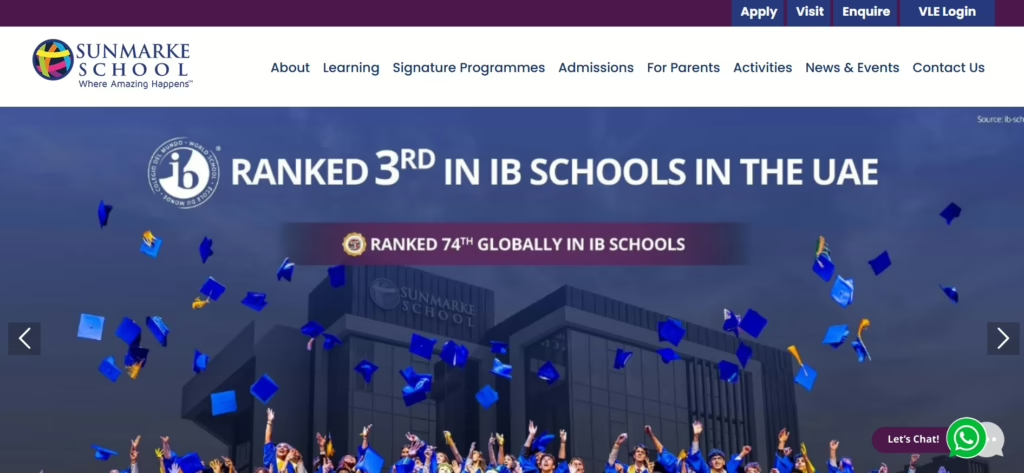Click the Sunmarke School logo
Viewport: 1024px width, 473px height.
click(x=110, y=65)
